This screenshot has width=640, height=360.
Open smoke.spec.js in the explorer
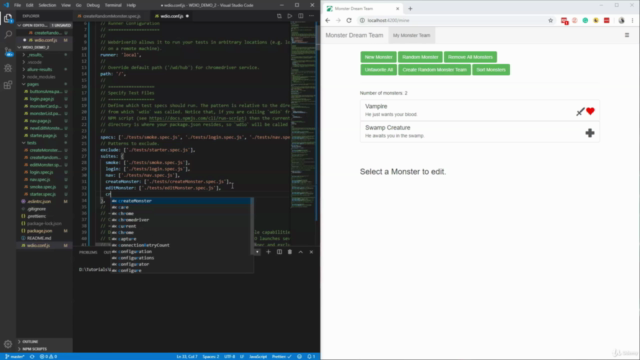click(x=43, y=187)
